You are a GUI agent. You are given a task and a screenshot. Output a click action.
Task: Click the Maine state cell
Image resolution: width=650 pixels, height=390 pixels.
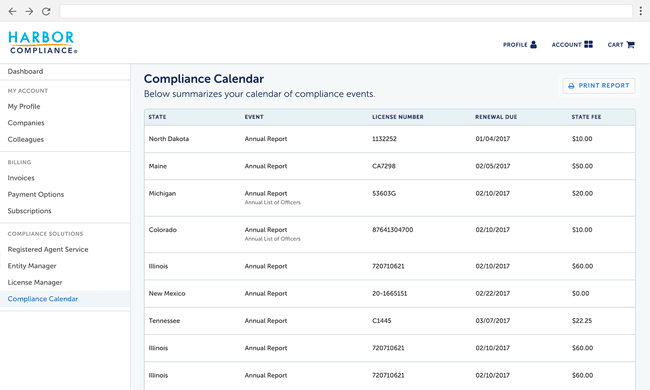tap(158, 166)
